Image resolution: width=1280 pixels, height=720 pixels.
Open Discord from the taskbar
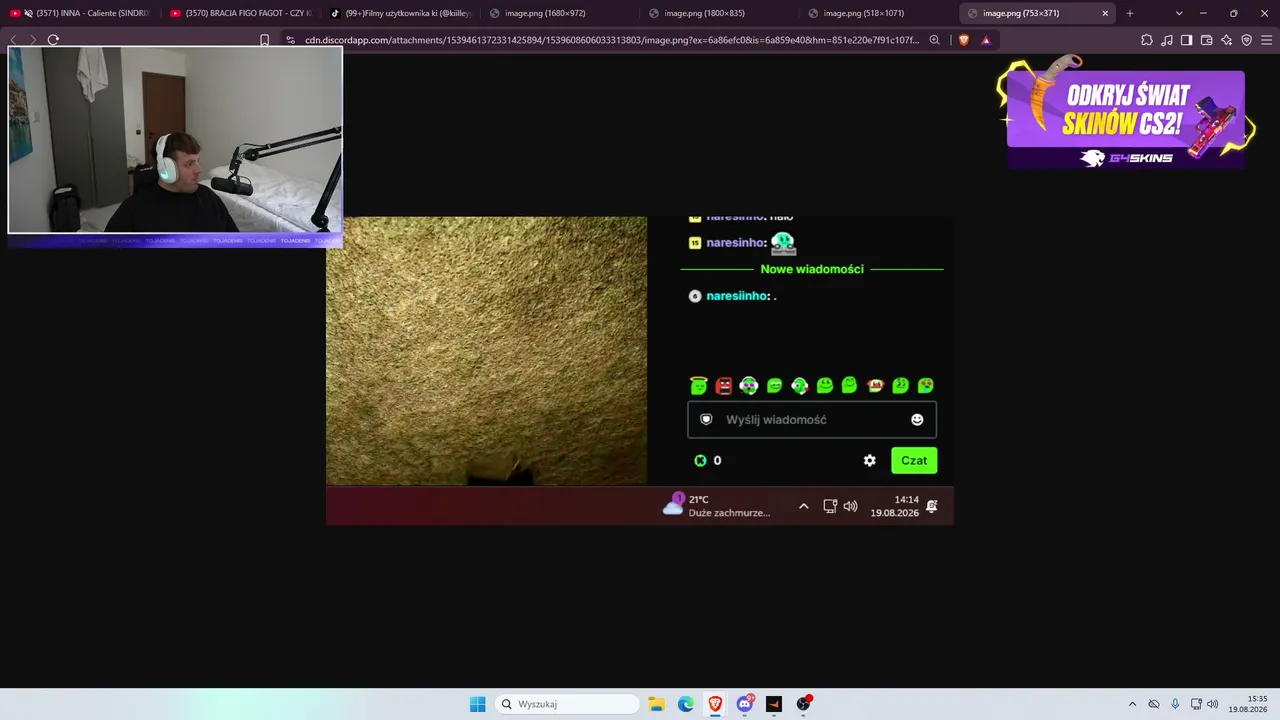click(745, 704)
